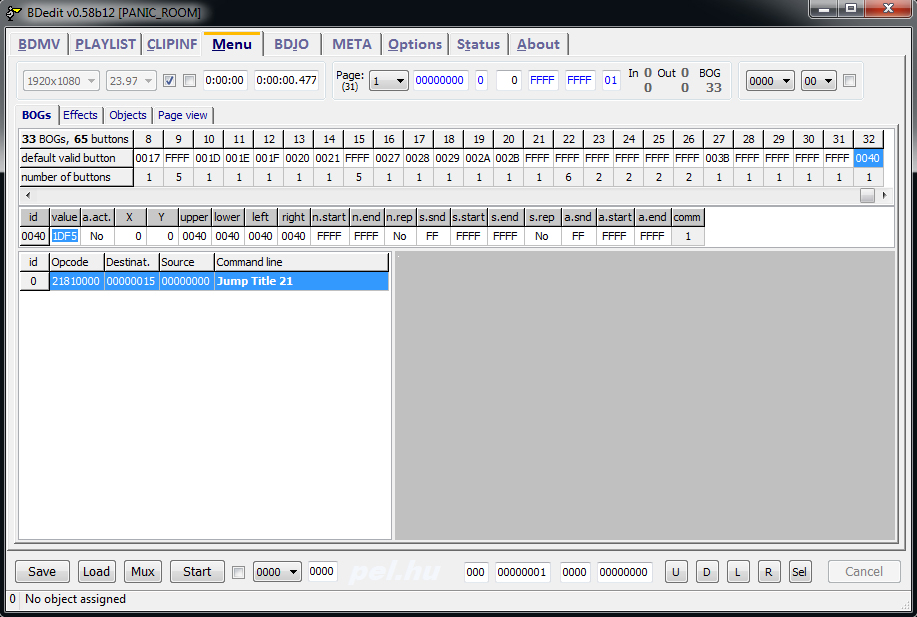The width and height of the screenshot is (917, 617).
Task: Select BOG column 22 header
Action: (568, 139)
